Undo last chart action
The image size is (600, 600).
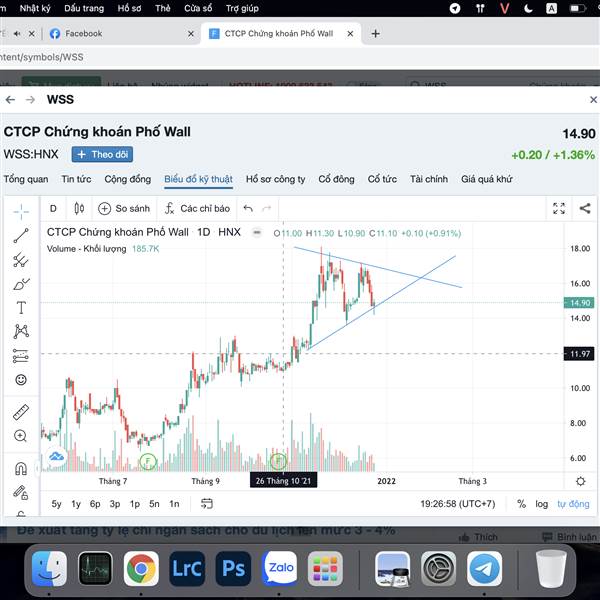(x=248, y=209)
